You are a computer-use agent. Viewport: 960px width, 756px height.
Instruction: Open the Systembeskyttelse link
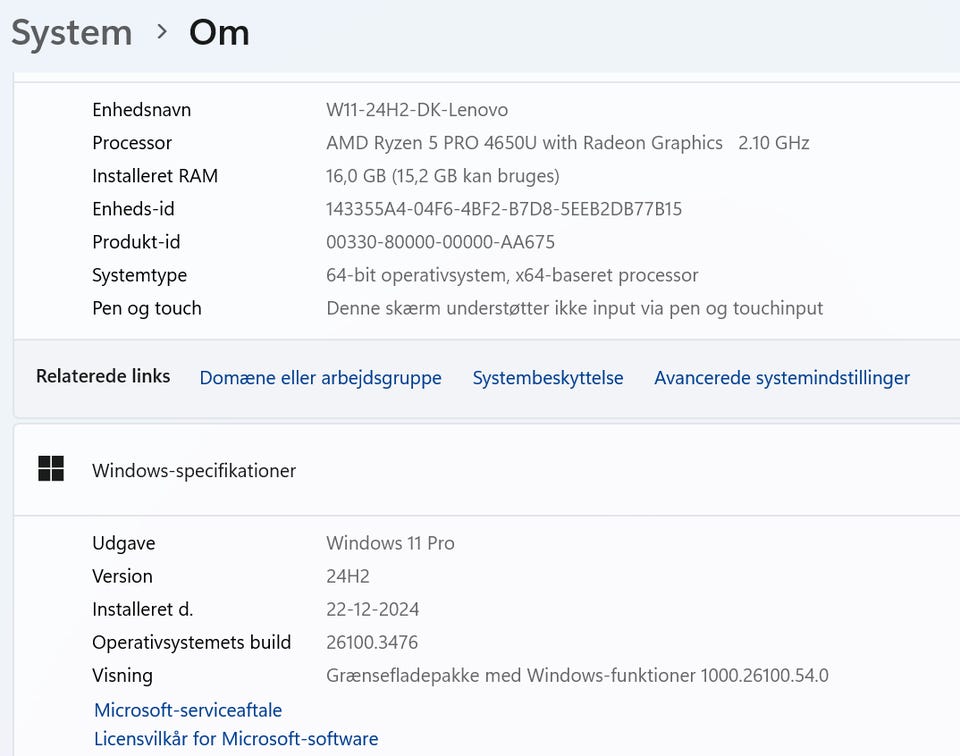548,378
